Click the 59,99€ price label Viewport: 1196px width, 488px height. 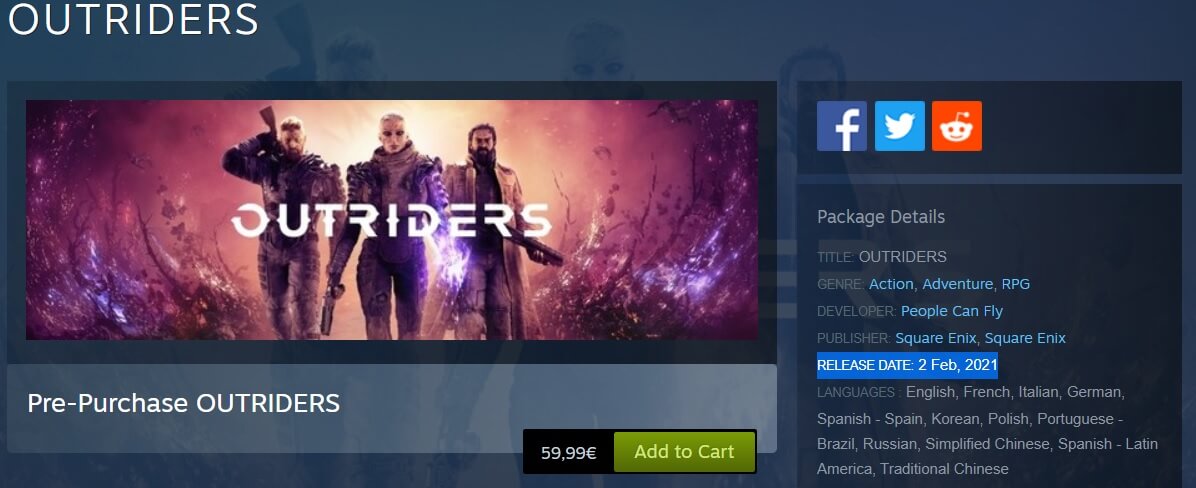tap(568, 452)
